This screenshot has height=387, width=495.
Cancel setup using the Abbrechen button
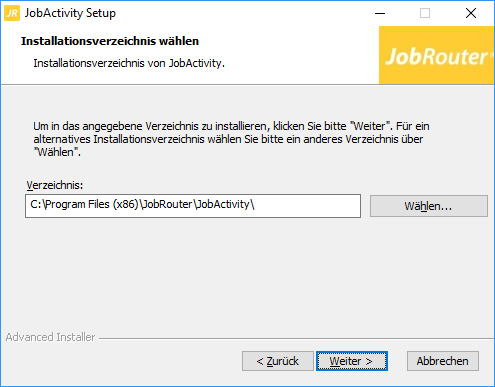443,361
